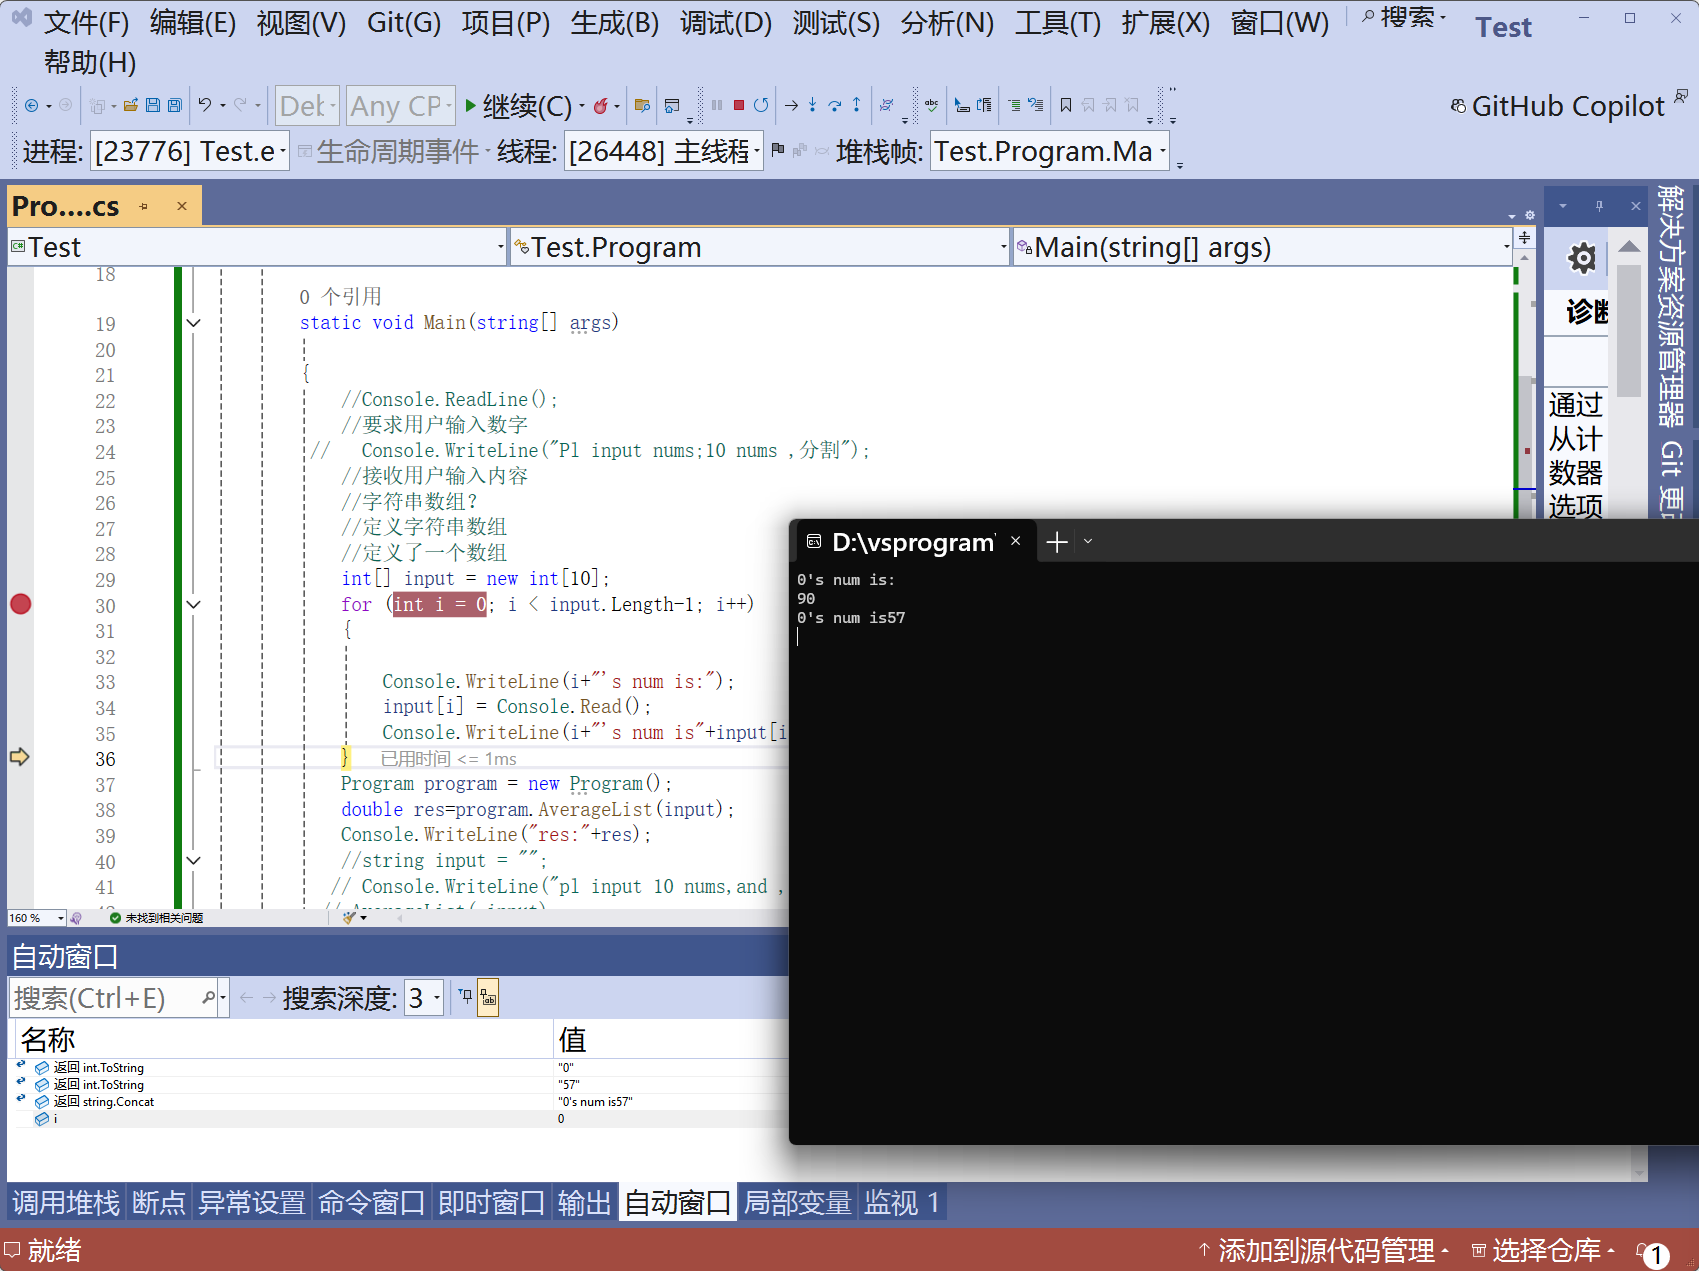
Task: Click the Save file icon
Action: coord(153,105)
